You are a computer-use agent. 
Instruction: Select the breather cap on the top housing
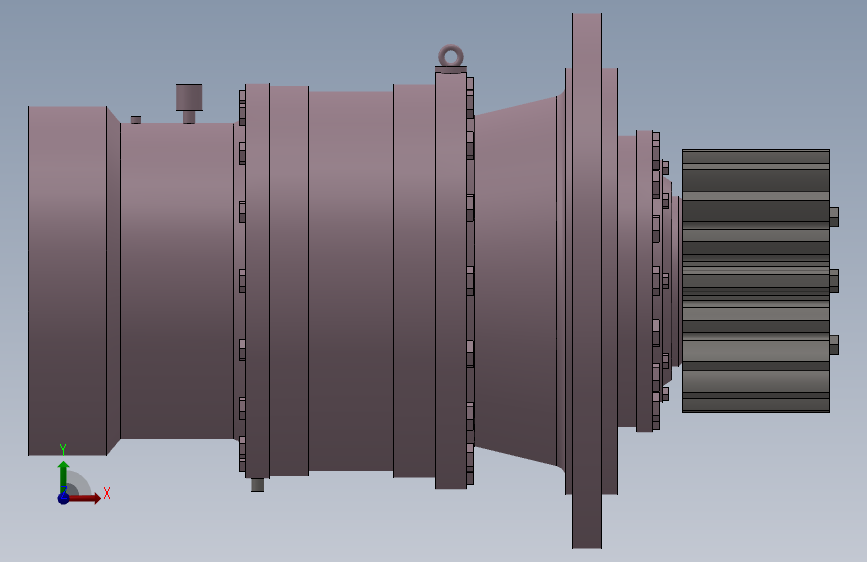click(189, 98)
